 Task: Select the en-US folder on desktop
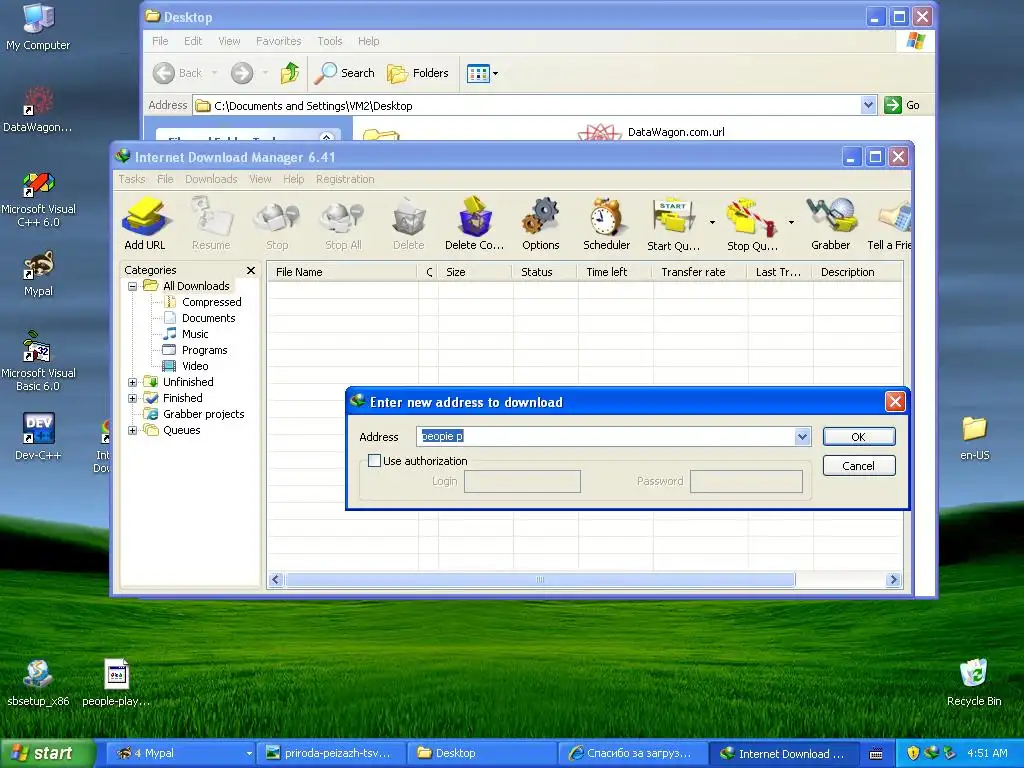tap(974, 438)
